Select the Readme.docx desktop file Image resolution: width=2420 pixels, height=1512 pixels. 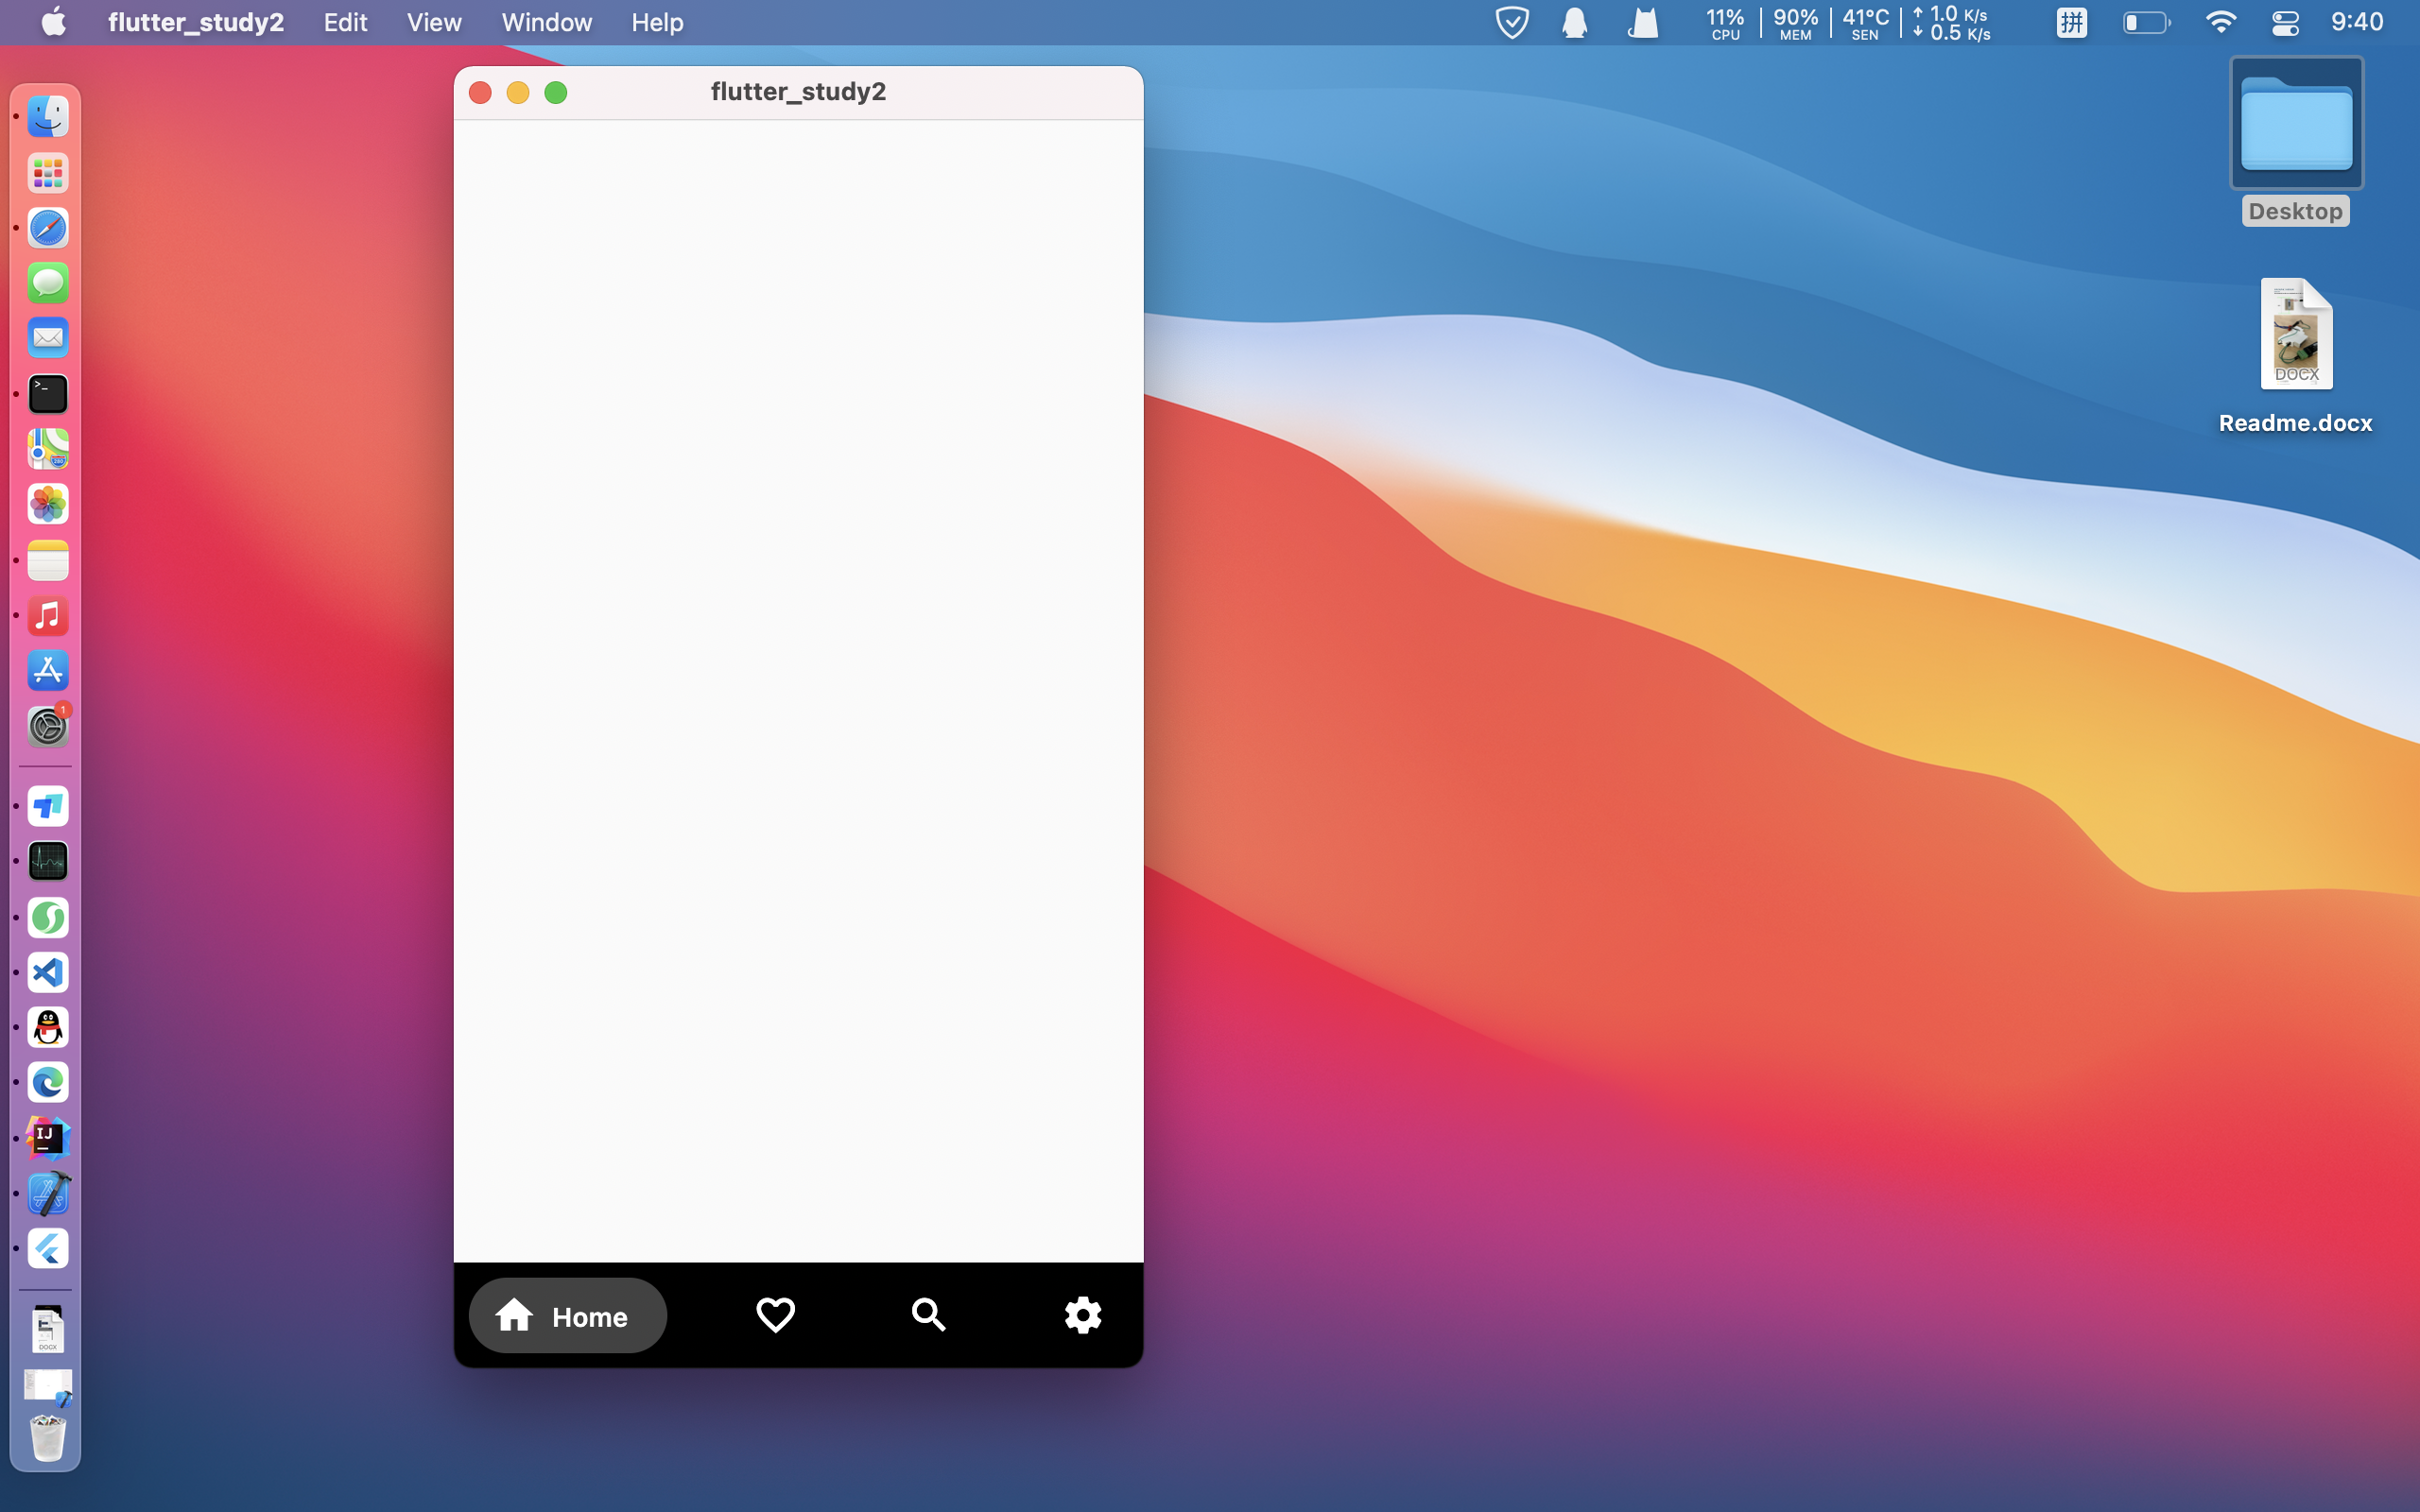tap(2296, 336)
